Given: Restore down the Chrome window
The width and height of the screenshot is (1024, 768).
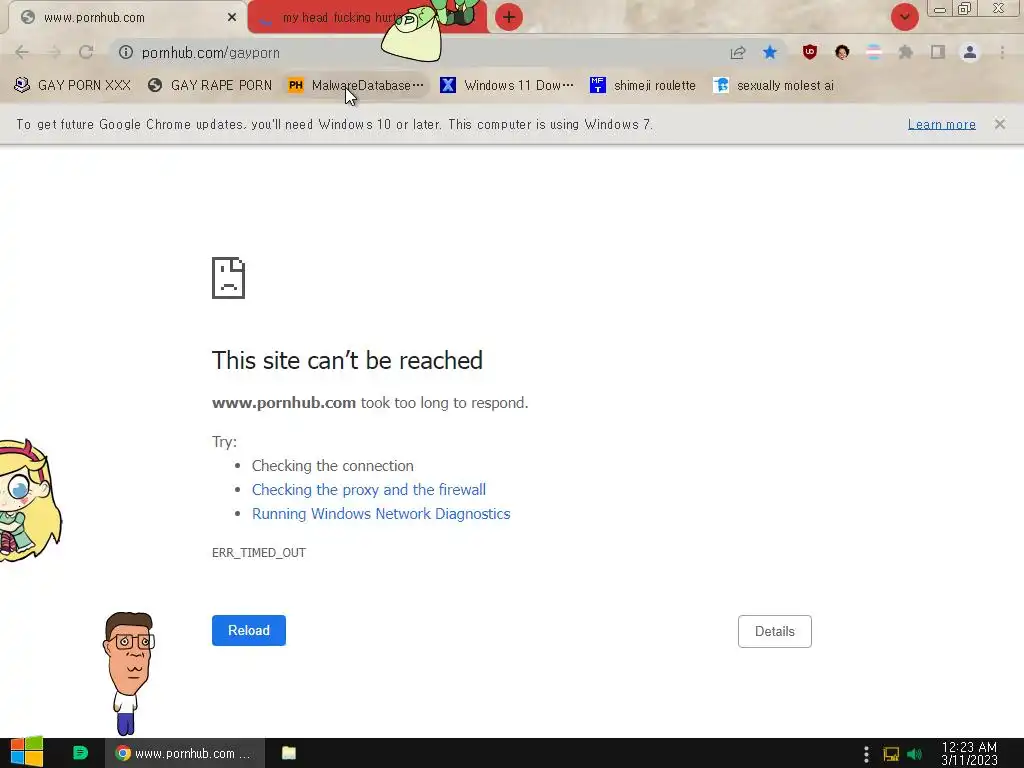Looking at the screenshot, I should click(x=965, y=9).
